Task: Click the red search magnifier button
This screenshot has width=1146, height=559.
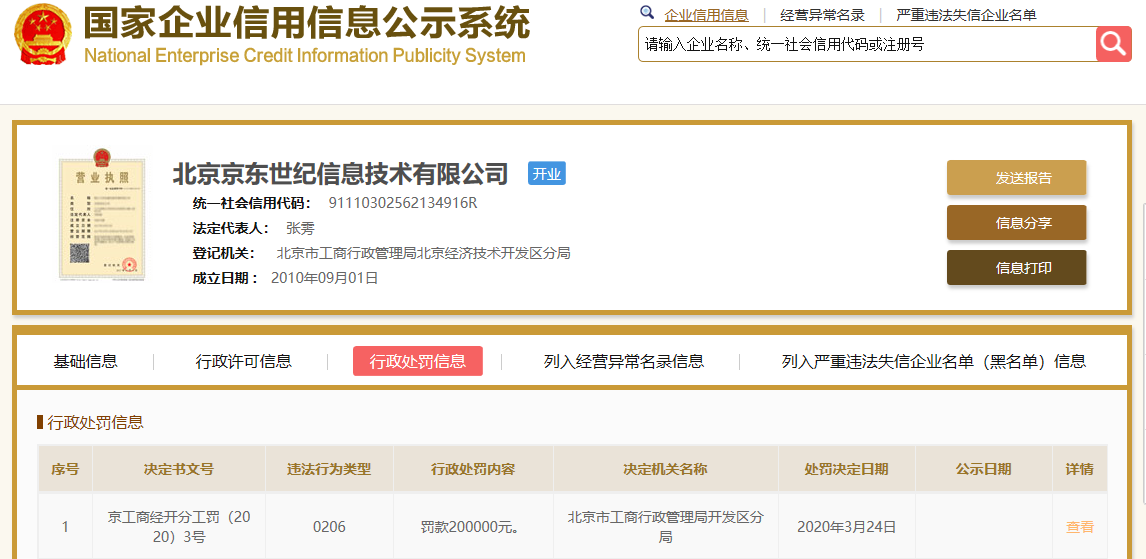Action: pyautogui.click(x=1113, y=44)
